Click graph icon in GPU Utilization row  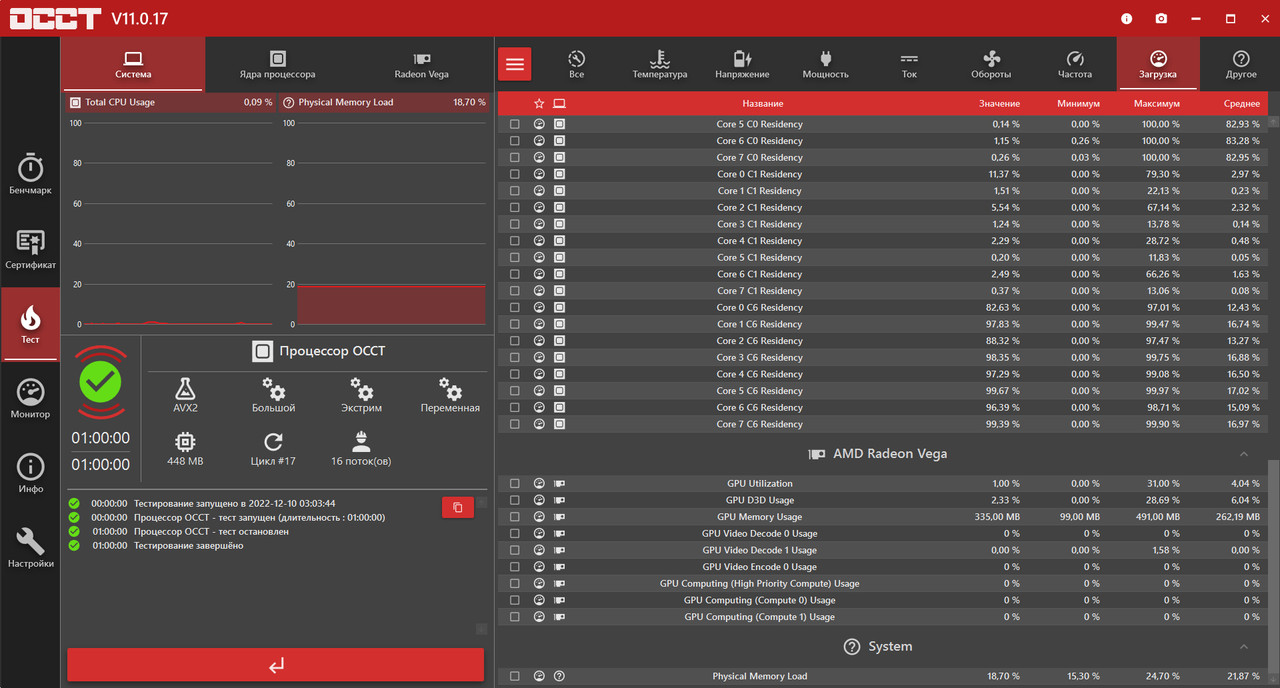[x=539, y=483]
